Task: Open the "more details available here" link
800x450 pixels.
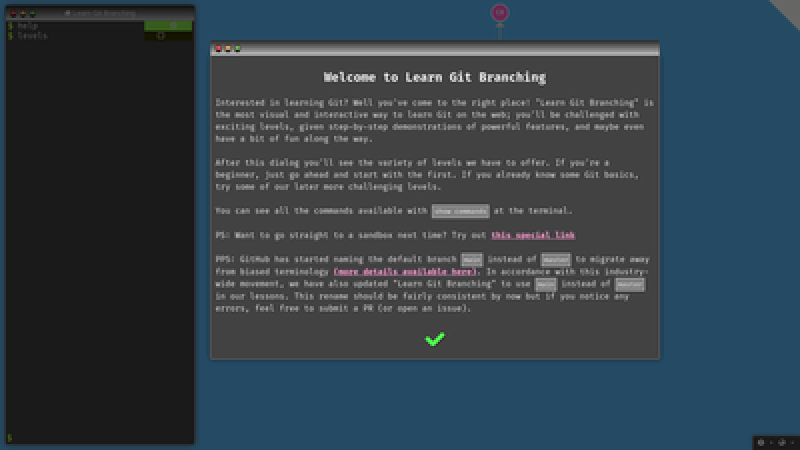Action: (x=405, y=272)
